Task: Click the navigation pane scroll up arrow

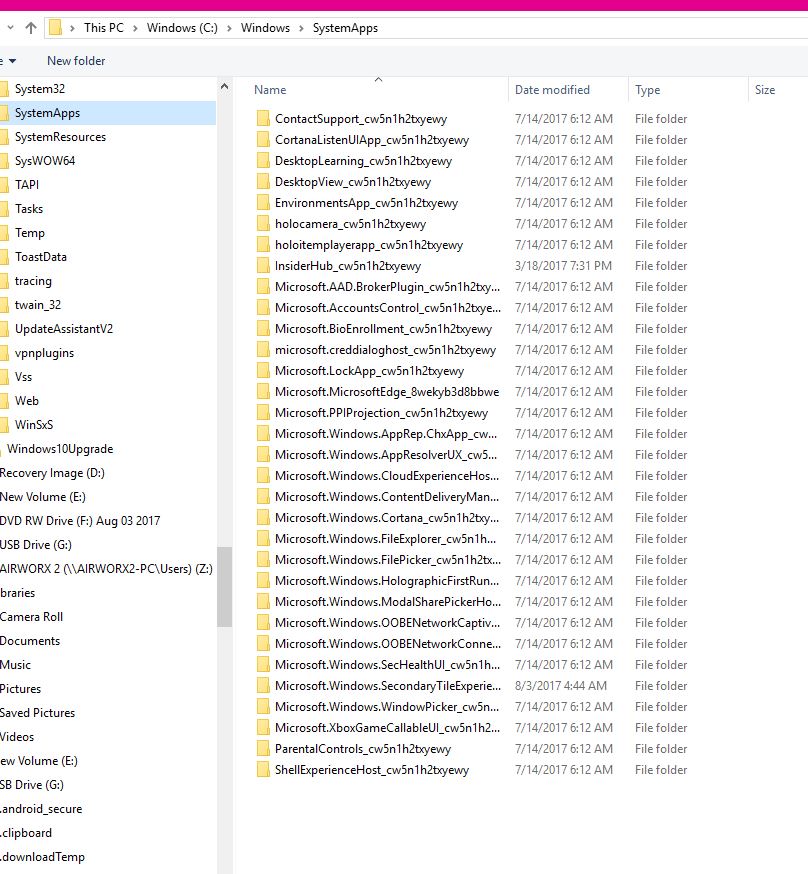Action: [225, 86]
